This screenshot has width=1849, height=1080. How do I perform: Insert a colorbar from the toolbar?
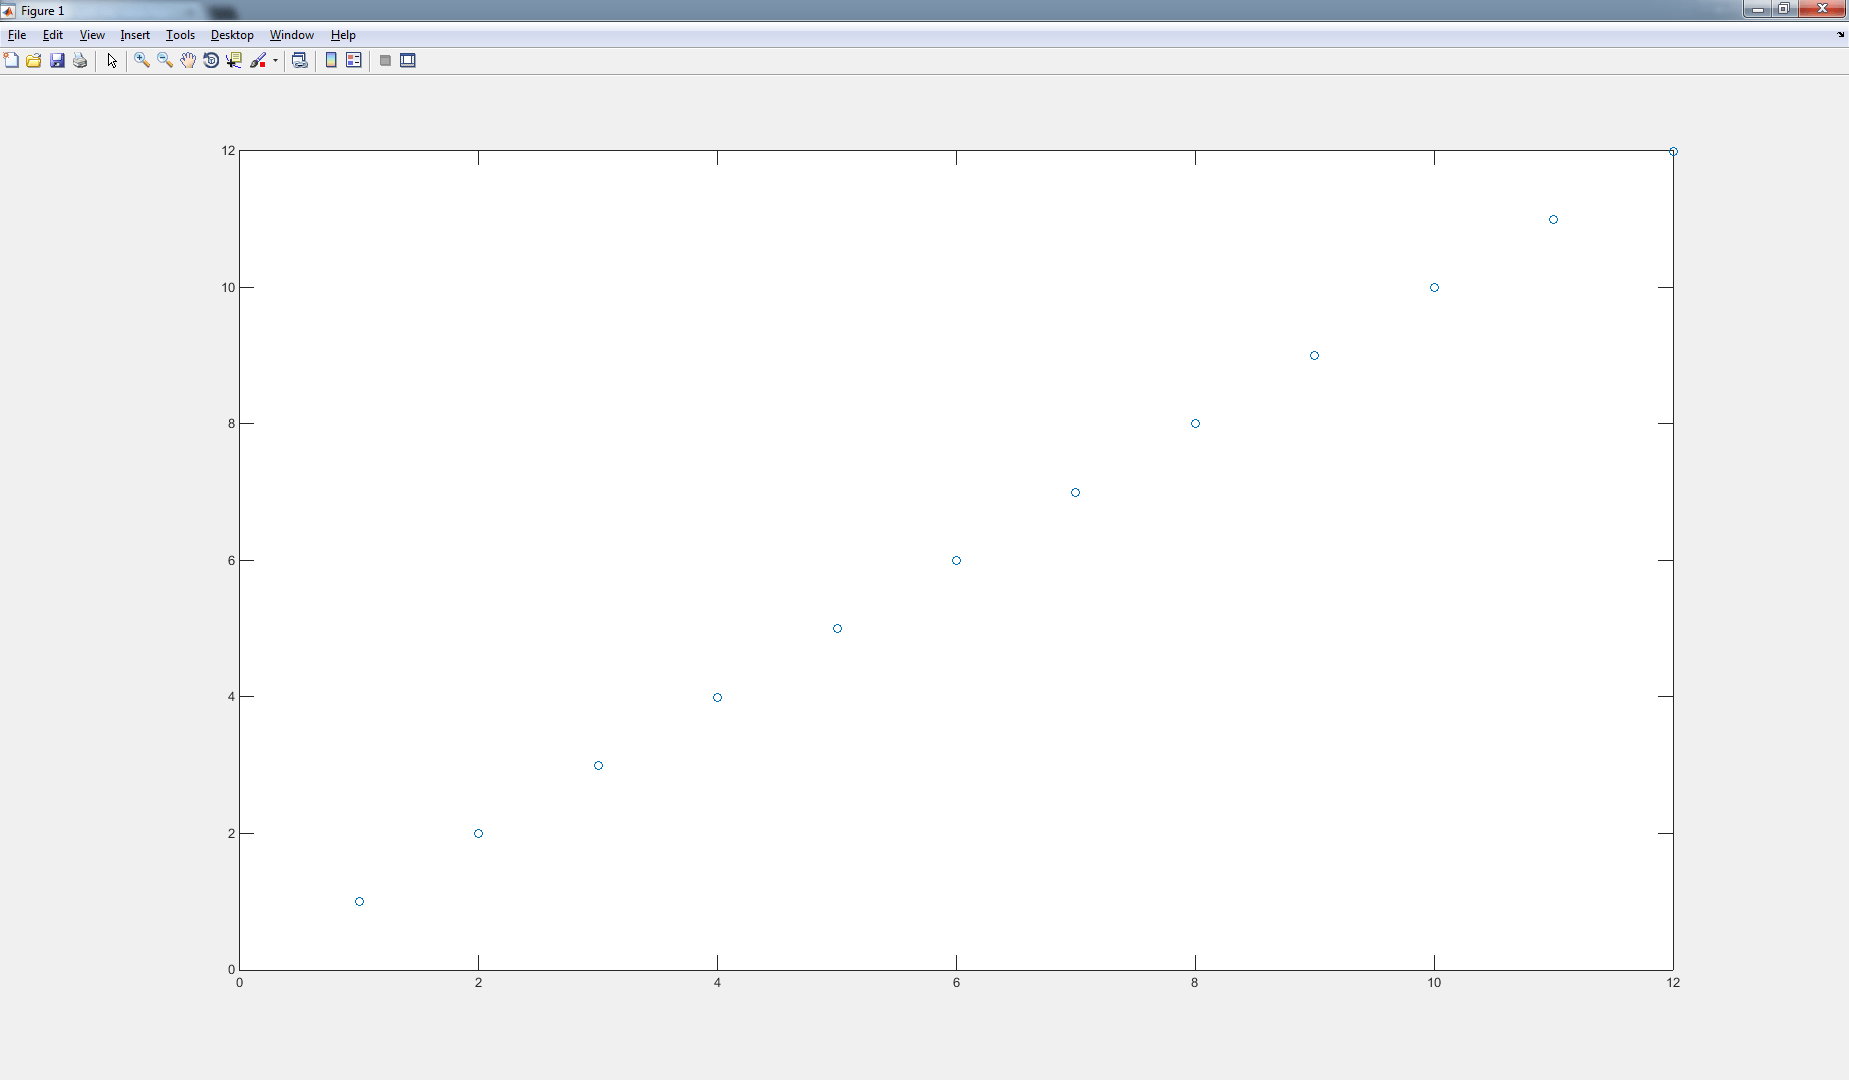331,61
